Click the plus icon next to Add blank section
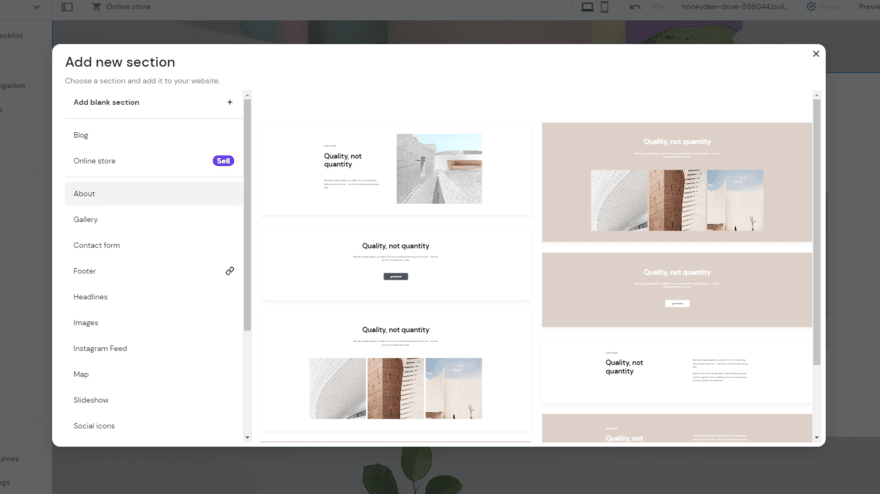This screenshot has width=880, height=494. (x=230, y=102)
